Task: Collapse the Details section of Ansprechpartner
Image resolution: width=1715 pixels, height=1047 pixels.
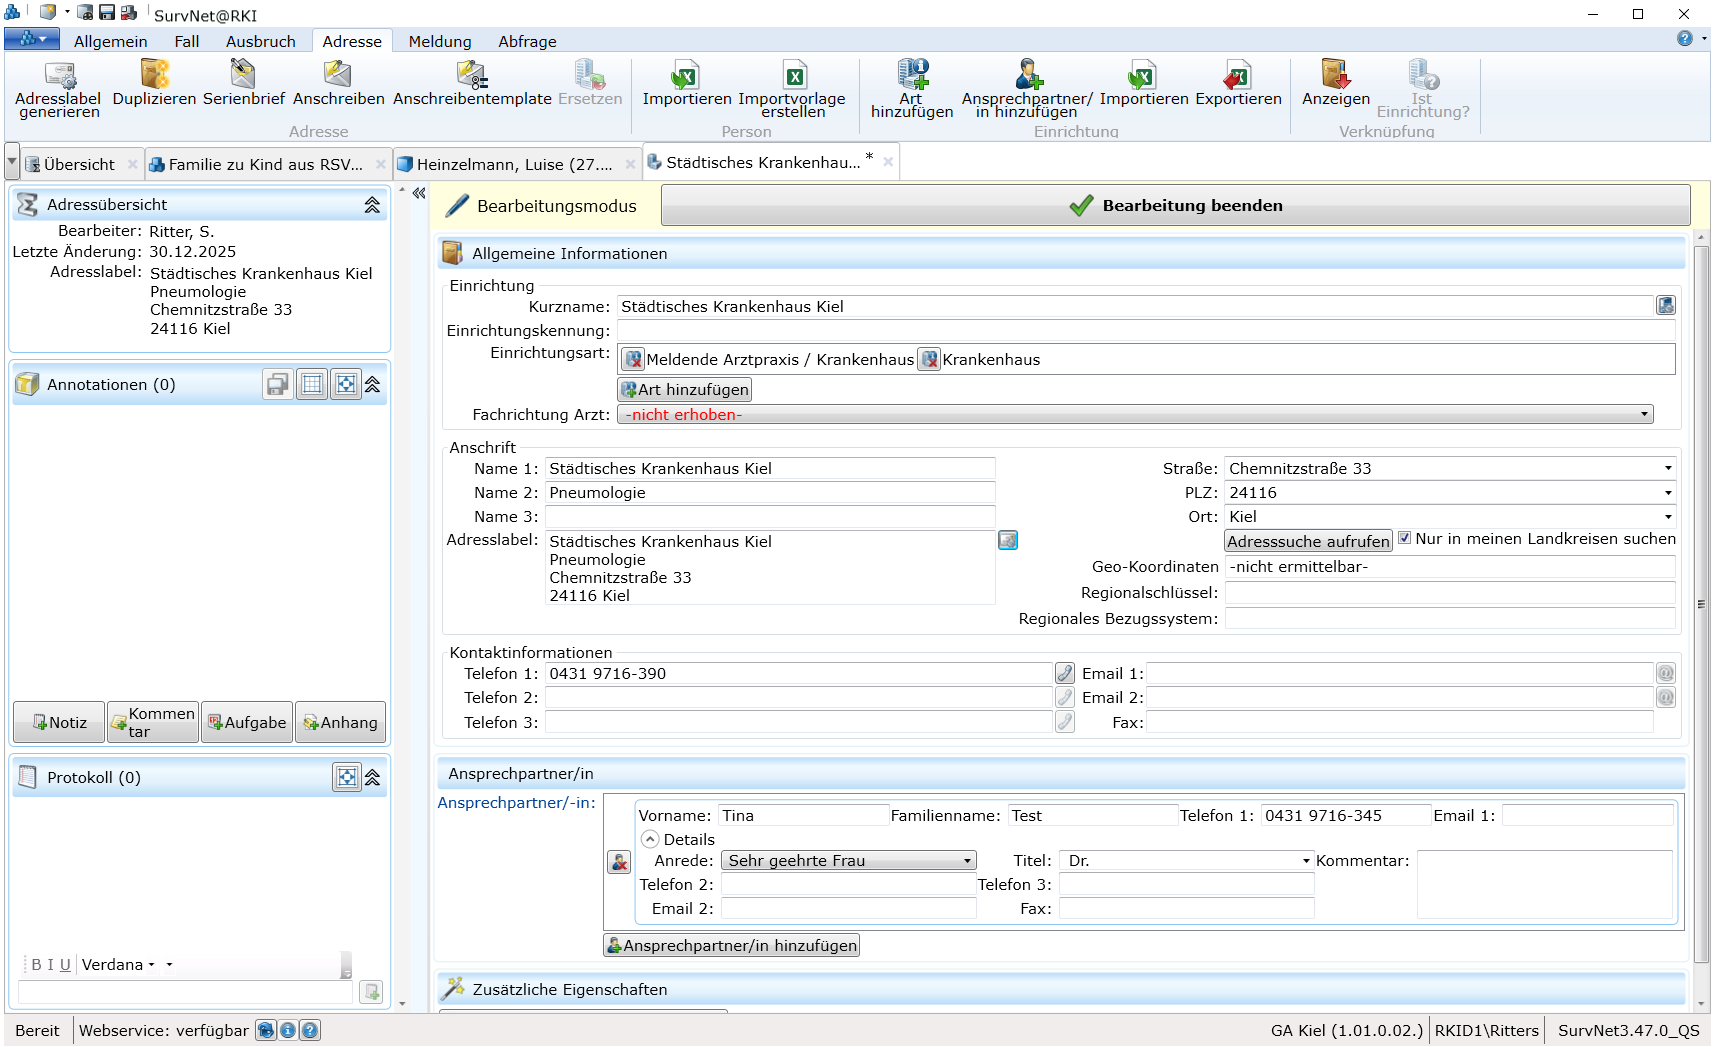Action: tap(650, 840)
